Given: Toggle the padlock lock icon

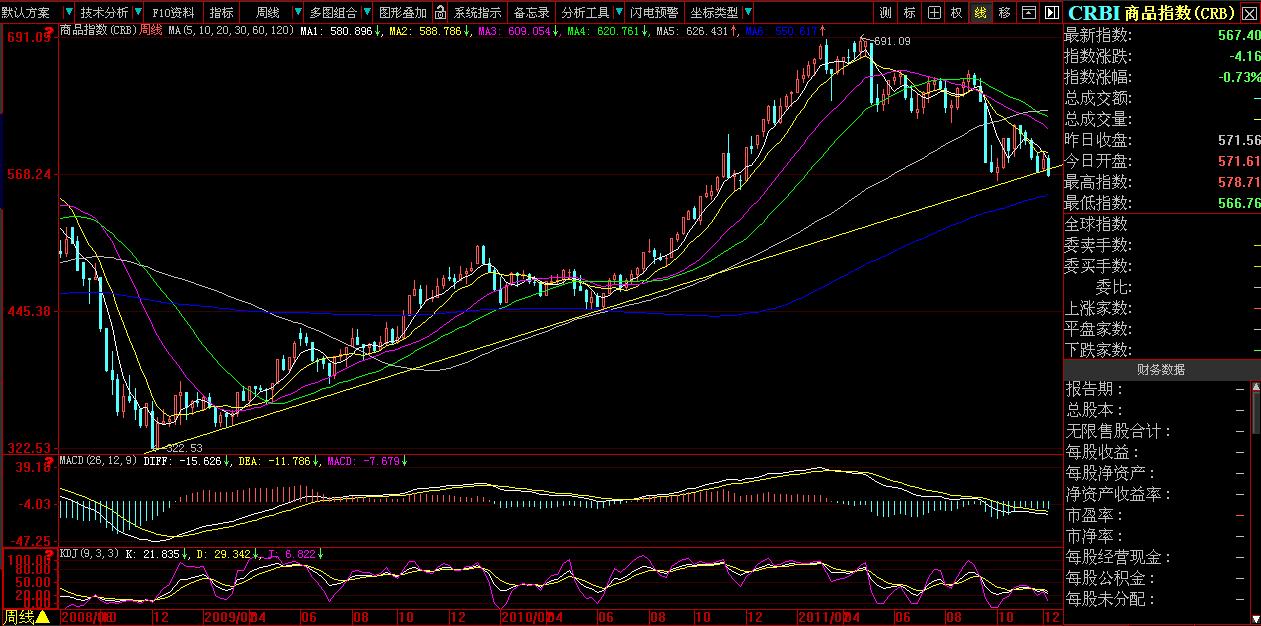Looking at the screenshot, I should coord(440,13).
